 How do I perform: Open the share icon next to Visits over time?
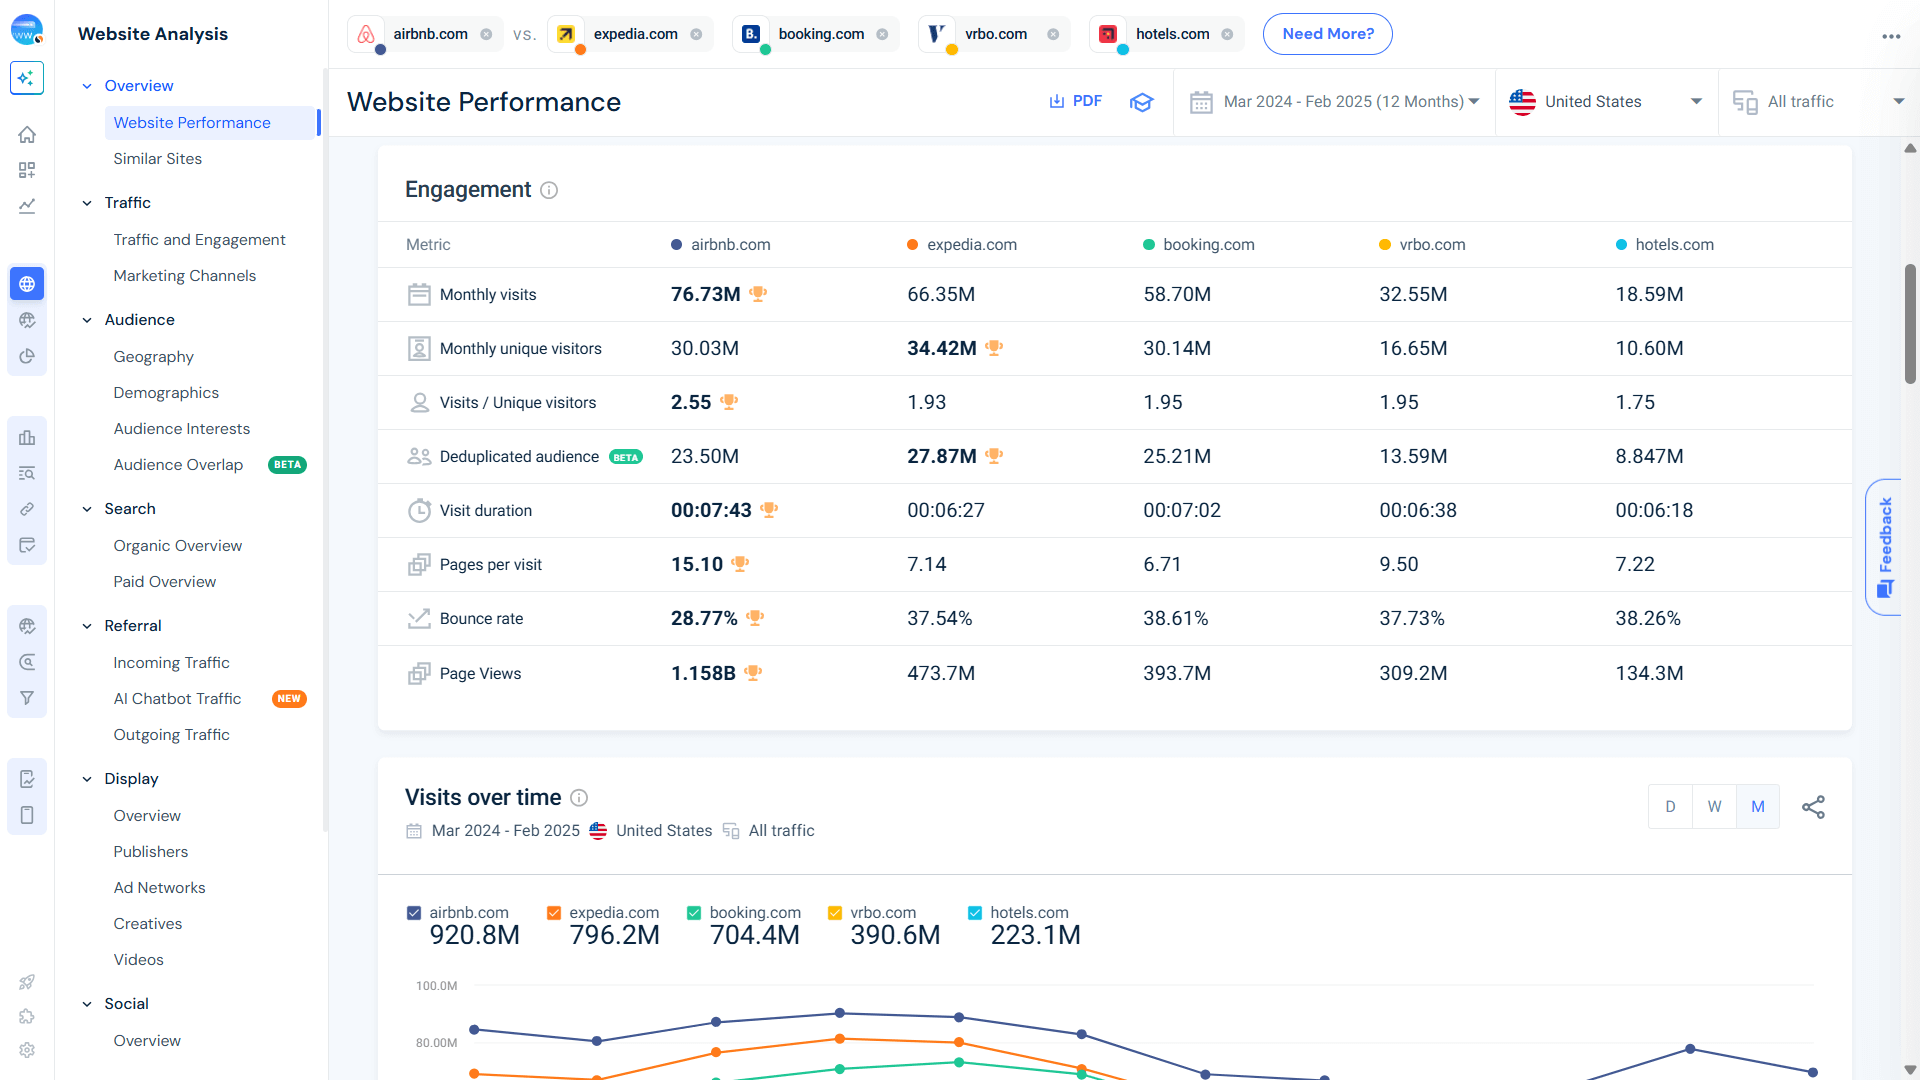[1814, 806]
